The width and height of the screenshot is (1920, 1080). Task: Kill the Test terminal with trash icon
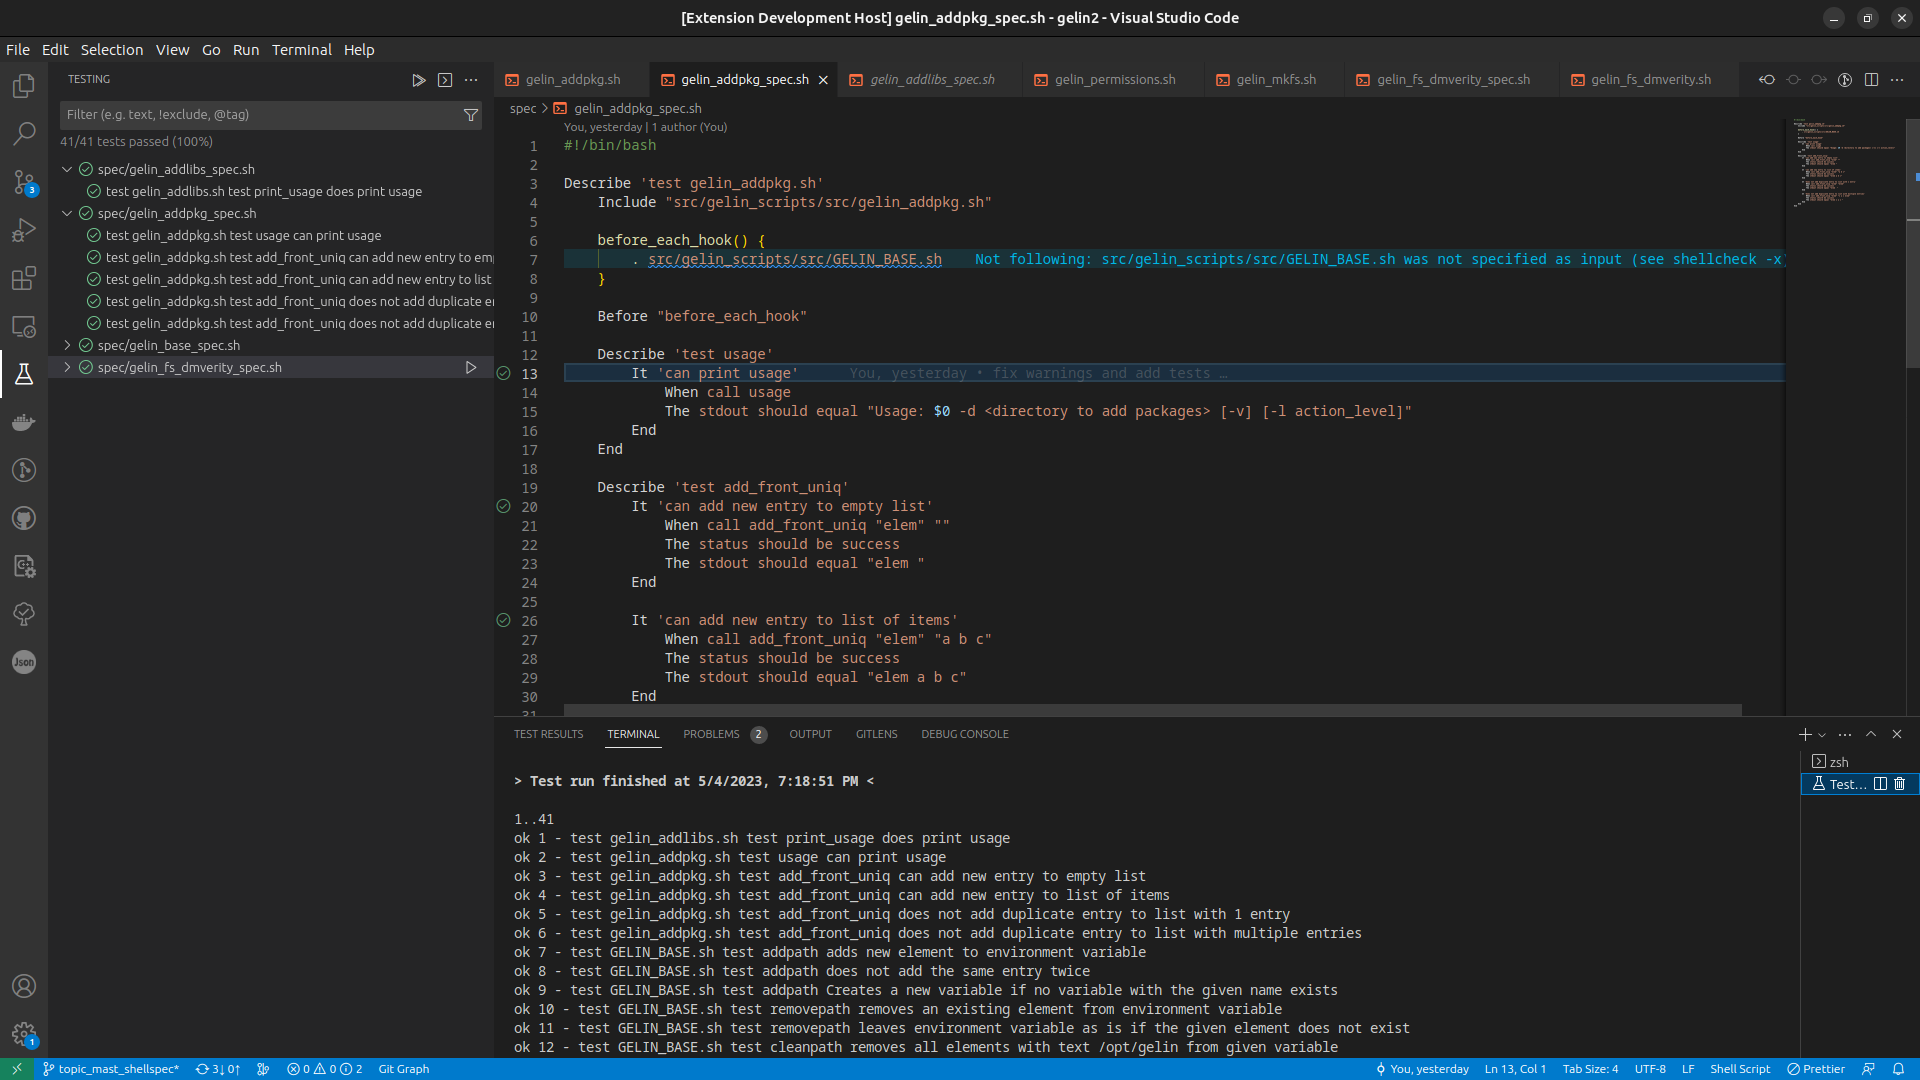[1900, 784]
